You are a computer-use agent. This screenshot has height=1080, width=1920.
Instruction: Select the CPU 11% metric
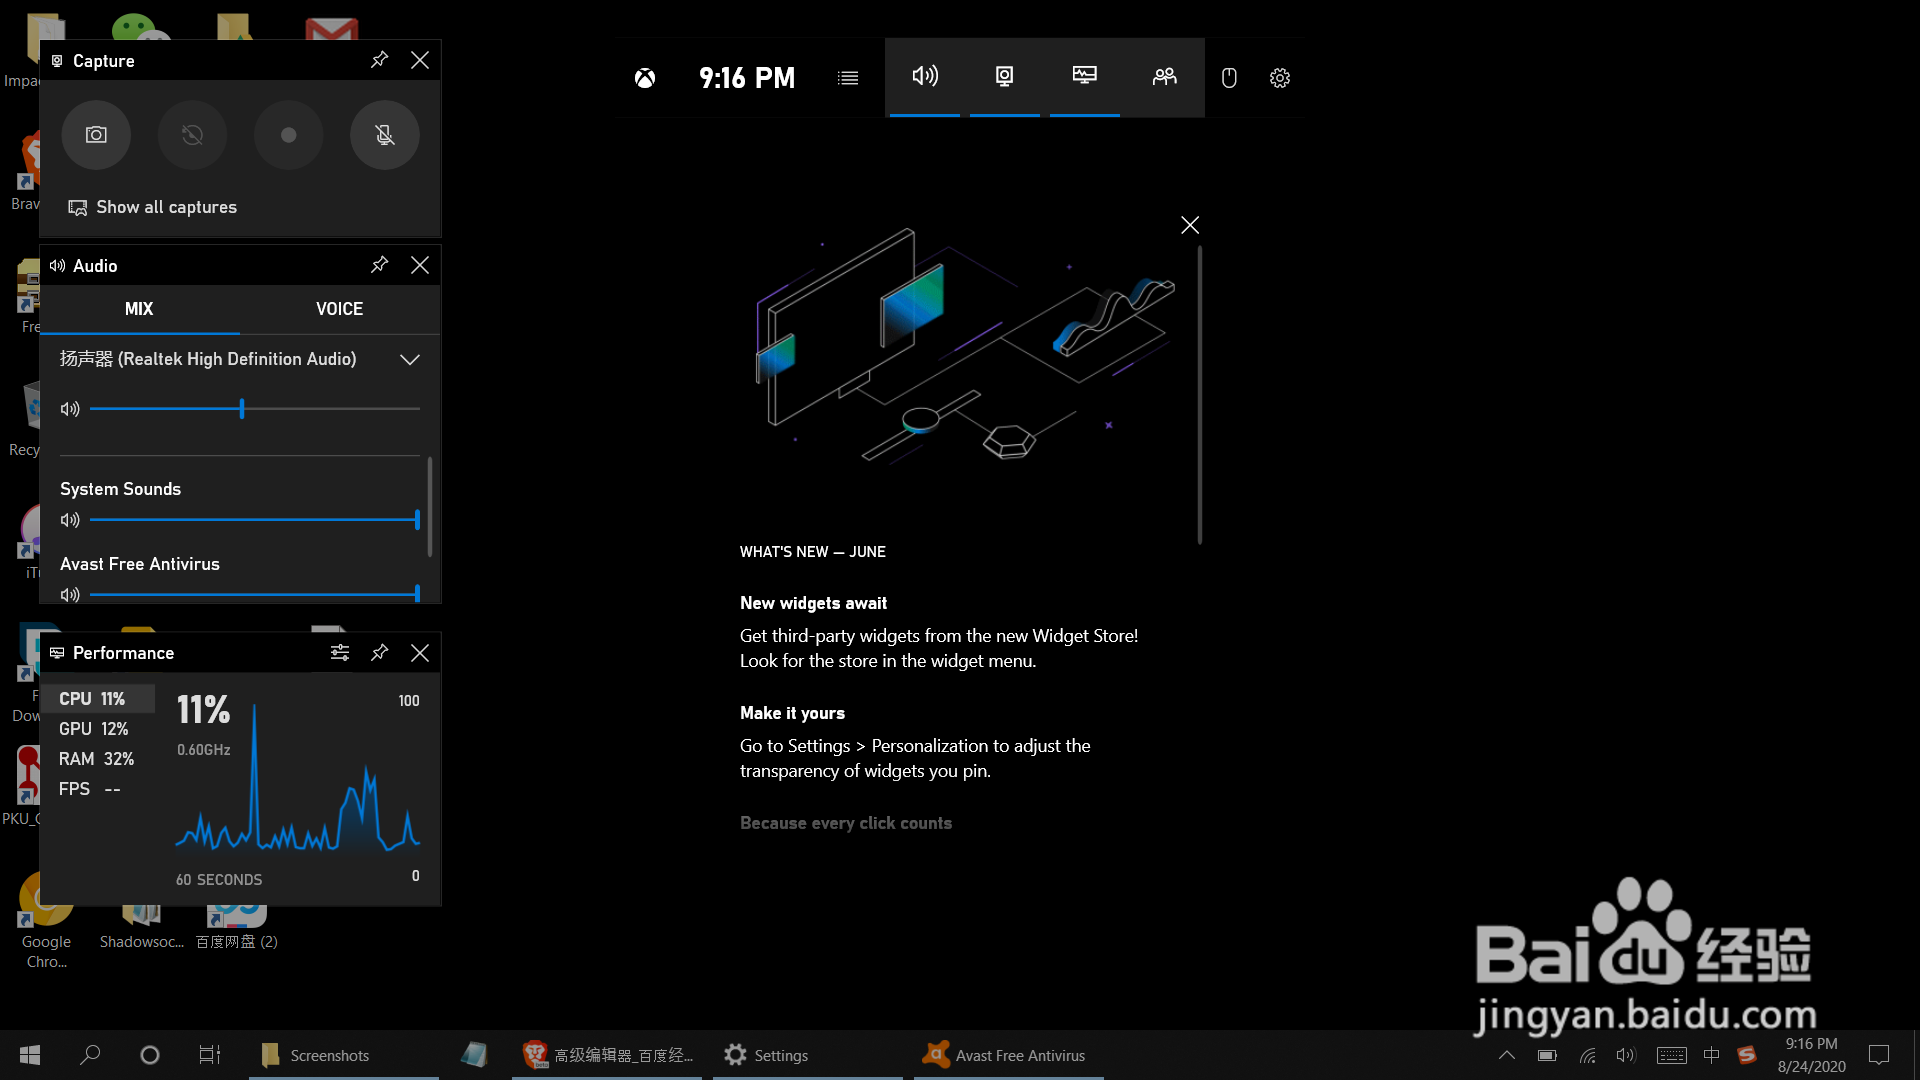[x=97, y=699]
